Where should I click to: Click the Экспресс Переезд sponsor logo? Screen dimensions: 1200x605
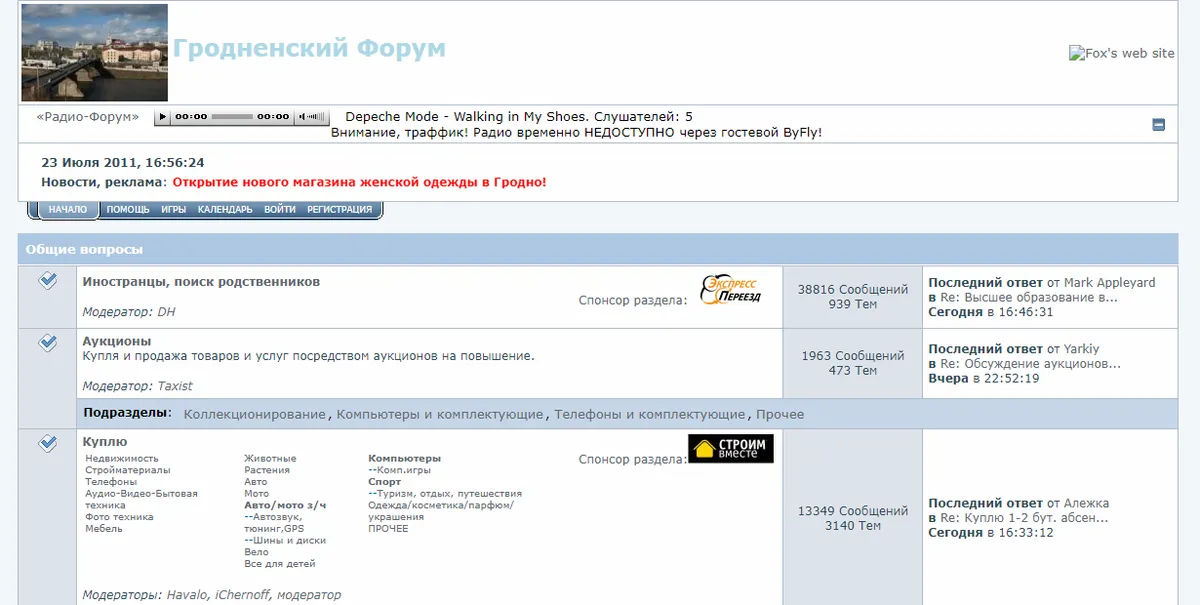(730, 289)
